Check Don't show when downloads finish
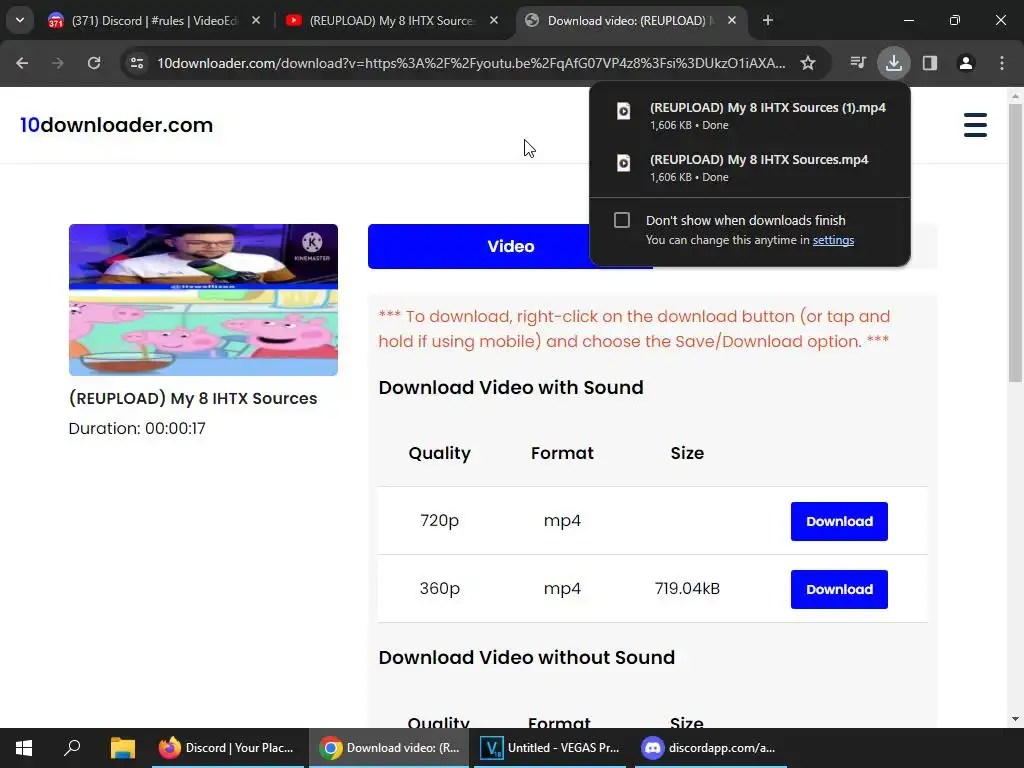 pyautogui.click(x=622, y=220)
